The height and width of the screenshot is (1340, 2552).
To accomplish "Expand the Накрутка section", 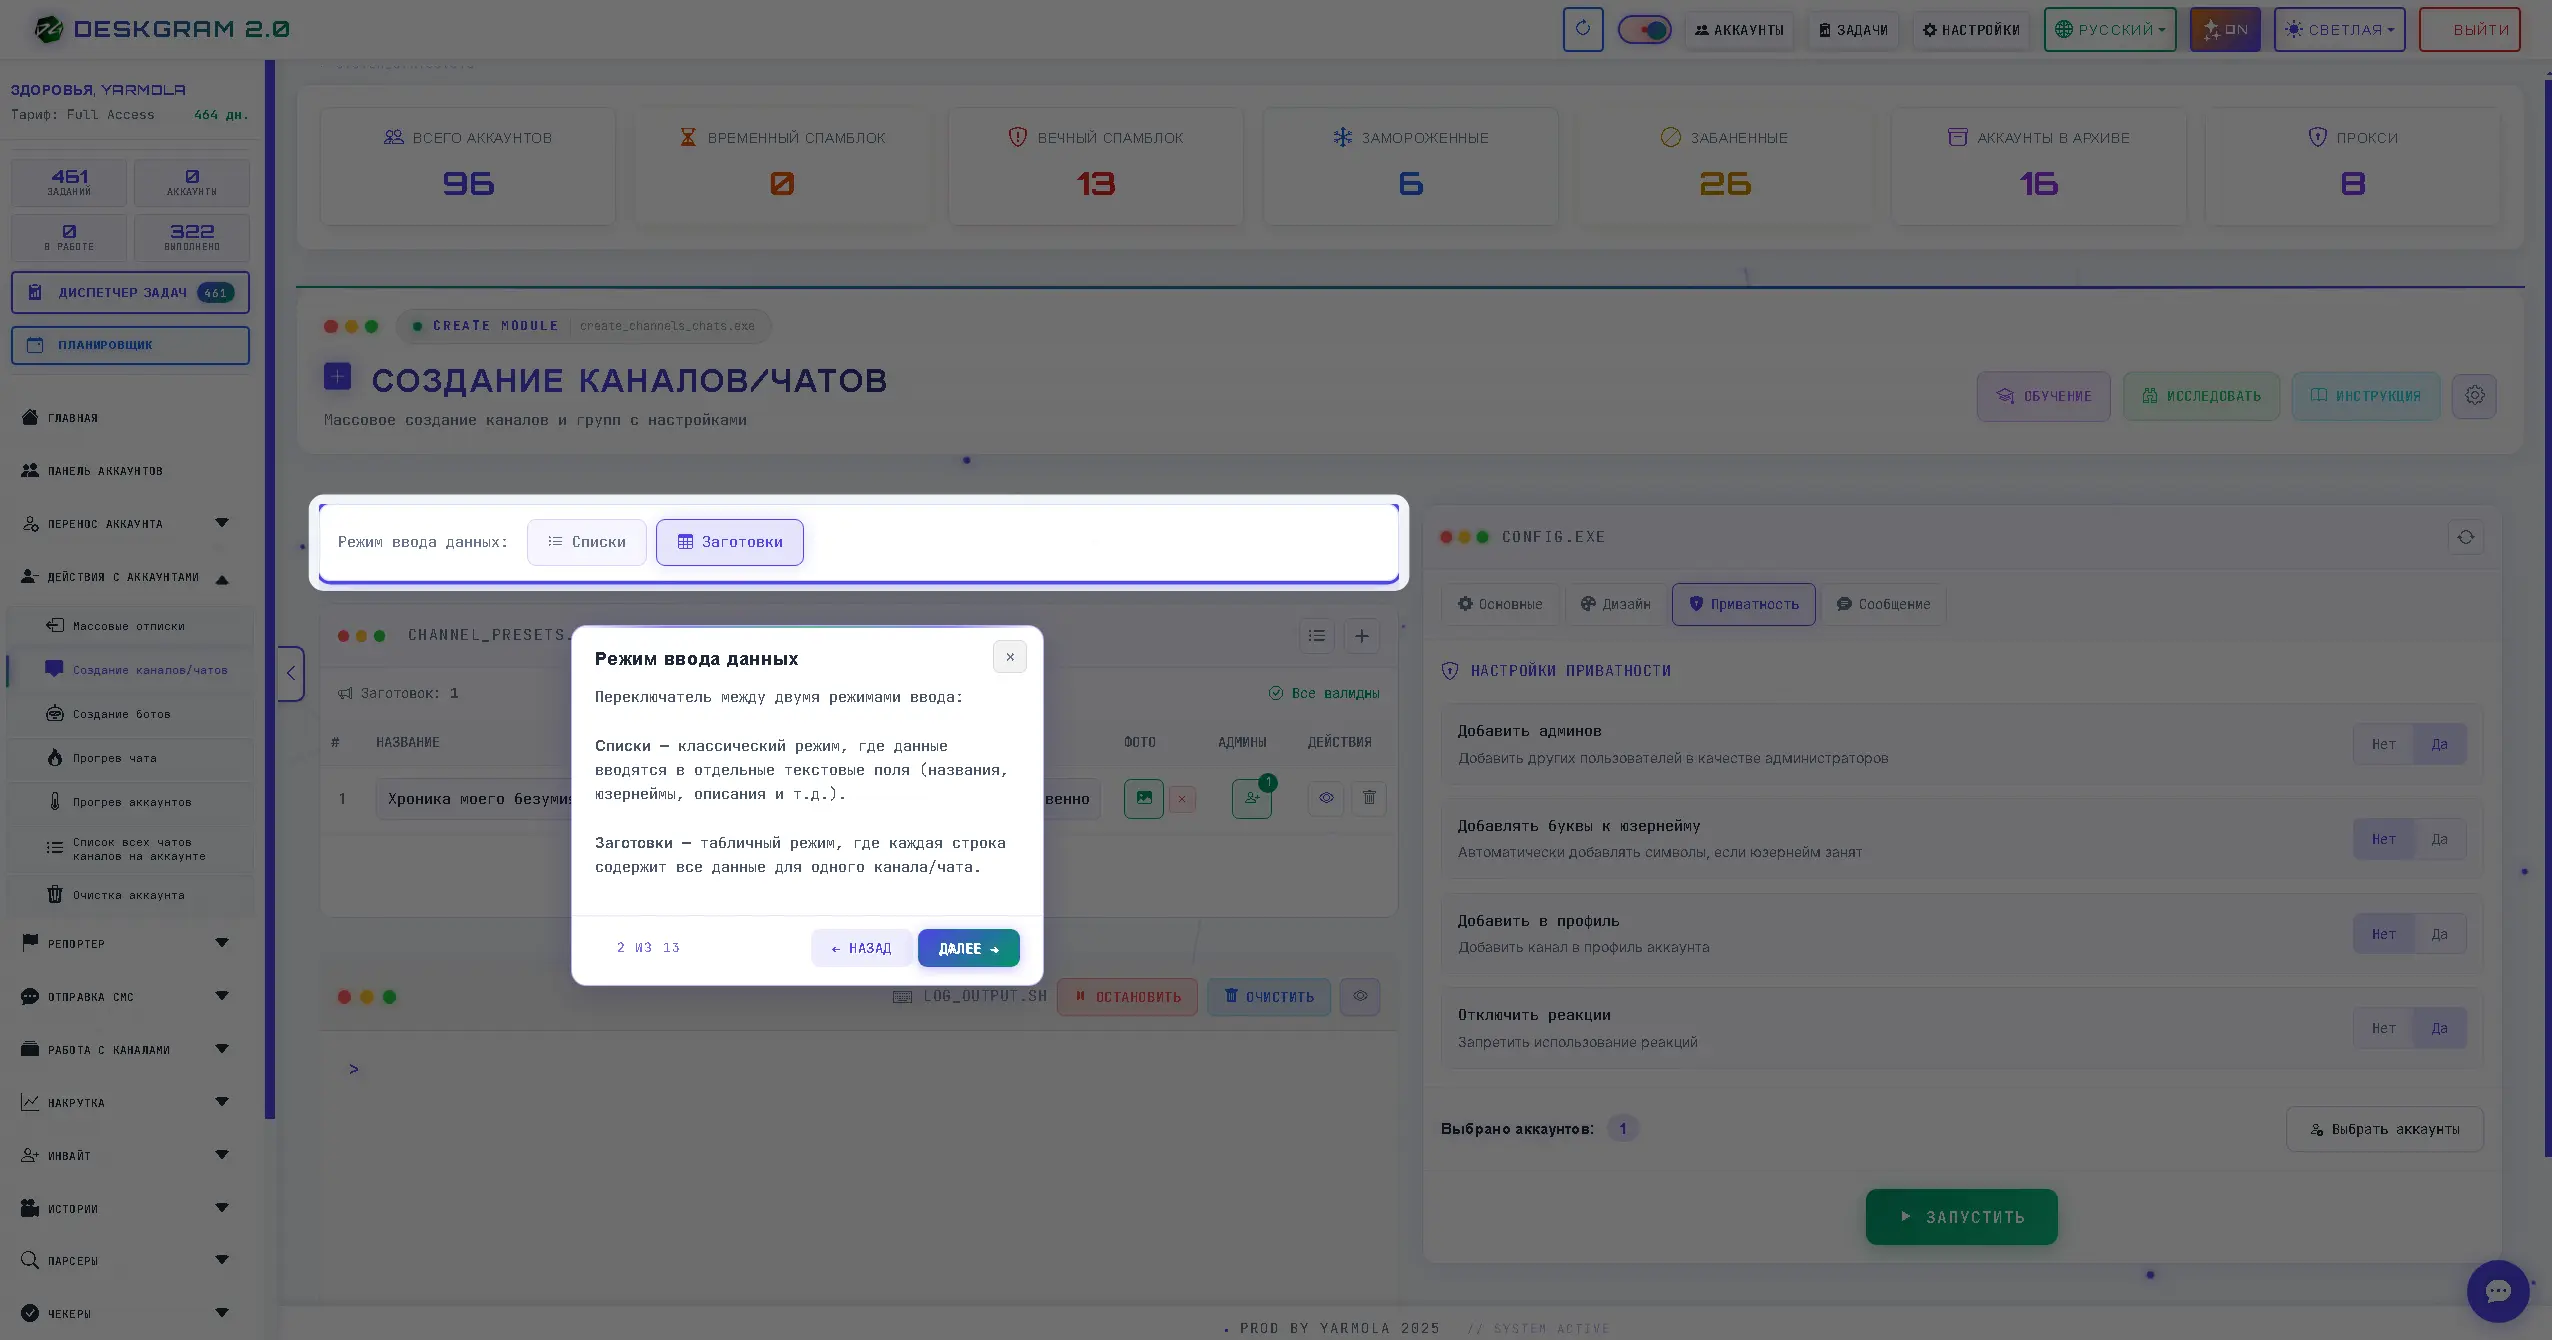I will tap(125, 1102).
